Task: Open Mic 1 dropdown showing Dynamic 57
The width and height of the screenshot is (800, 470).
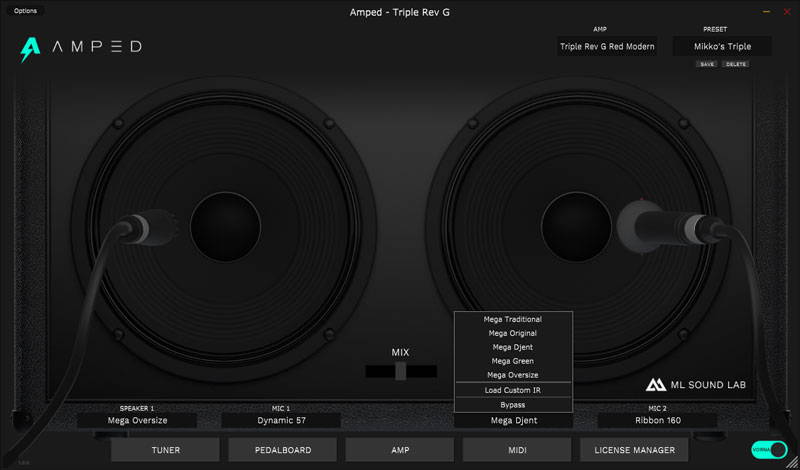Action: point(281,420)
